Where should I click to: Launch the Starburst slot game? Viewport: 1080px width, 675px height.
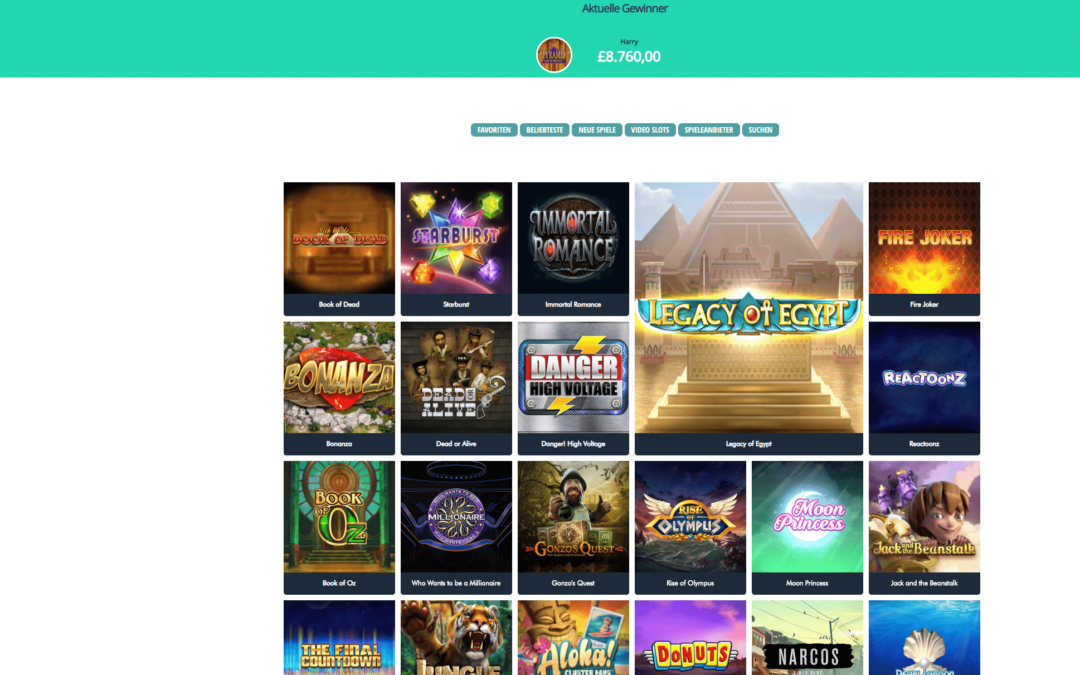(x=456, y=248)
